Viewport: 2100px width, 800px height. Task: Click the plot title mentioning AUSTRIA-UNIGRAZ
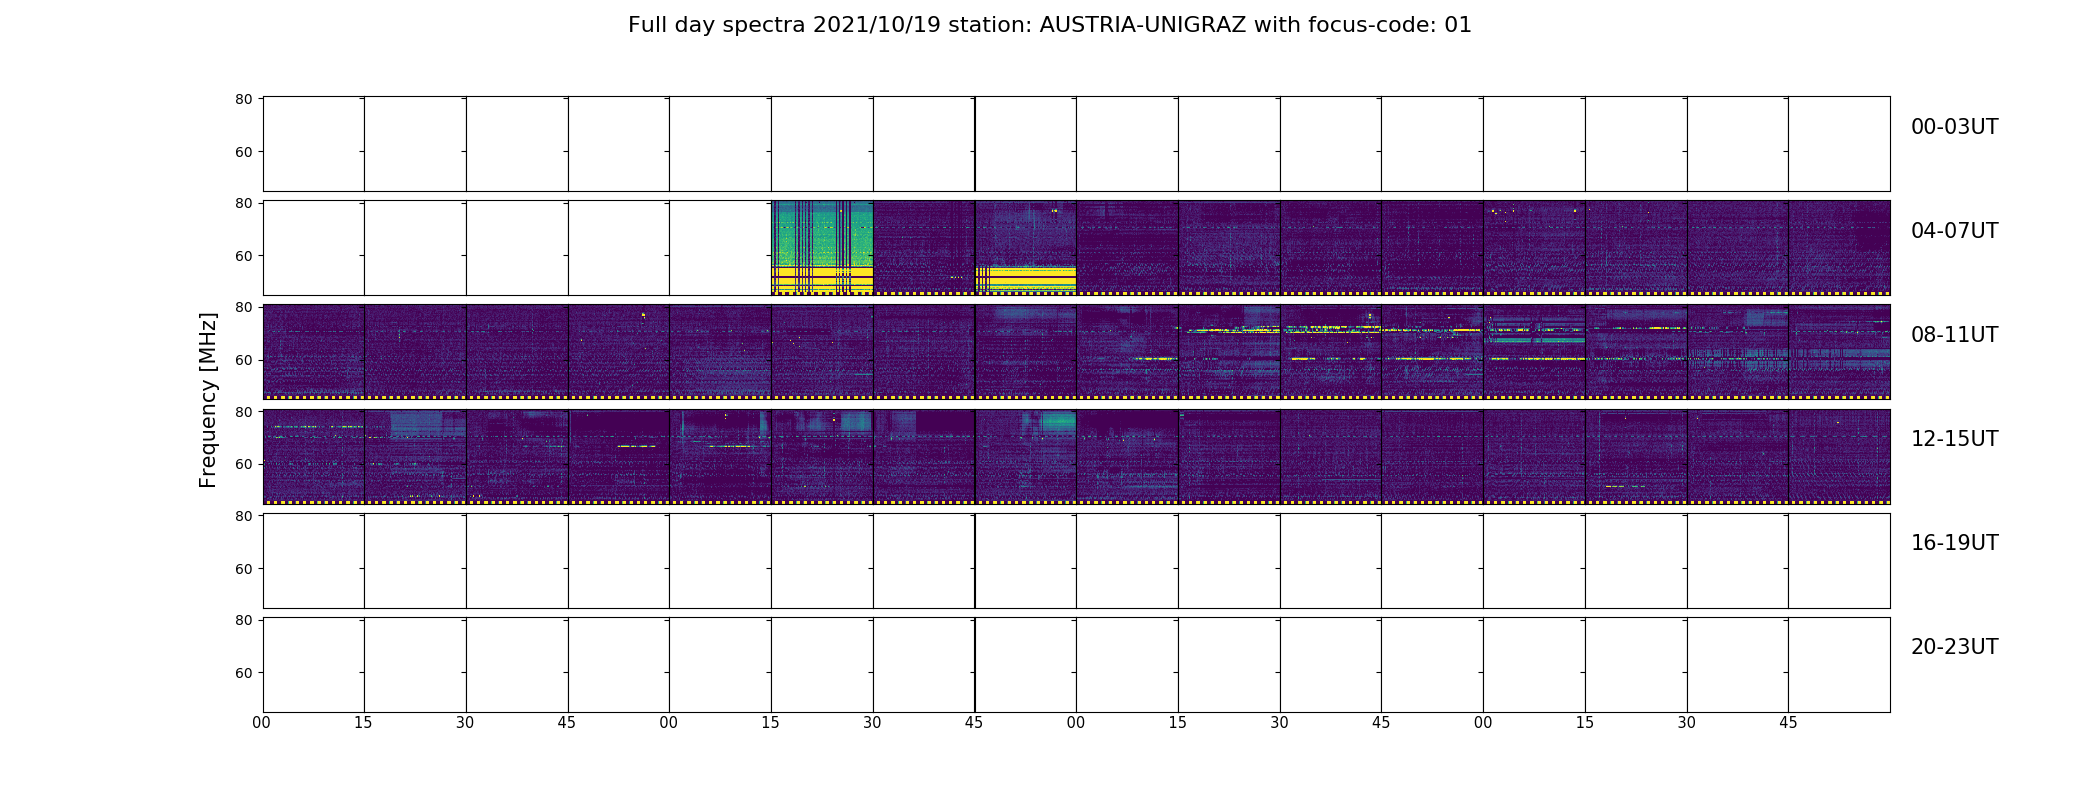pyautogui.click(x=1049, y=25)
